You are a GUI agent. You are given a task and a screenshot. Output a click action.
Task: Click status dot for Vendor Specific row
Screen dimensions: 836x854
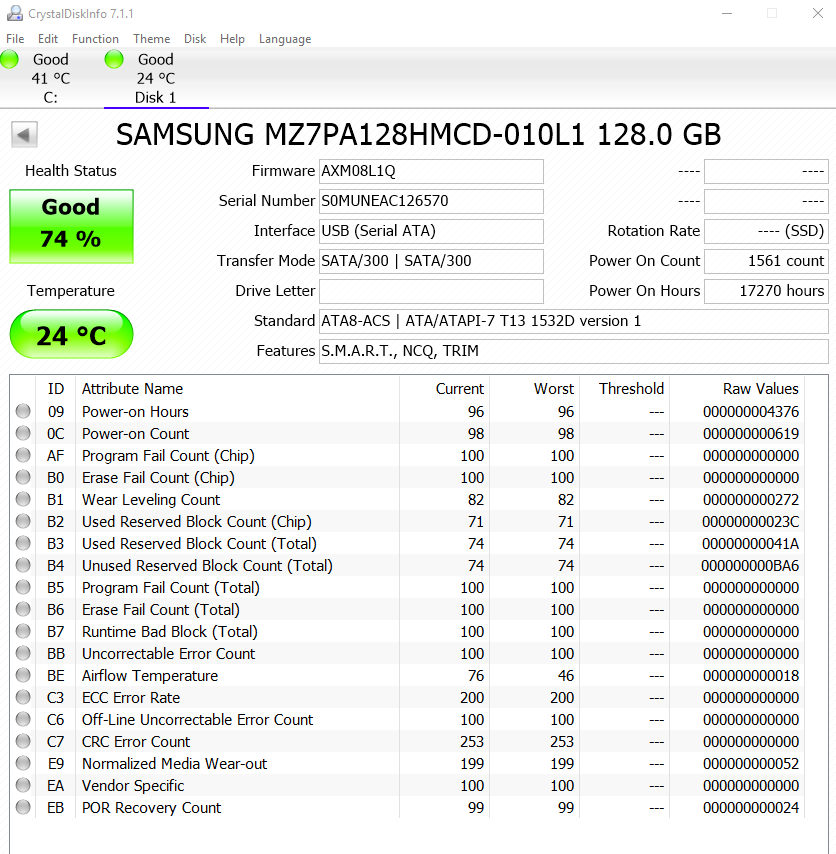click(x=23, y=785)
